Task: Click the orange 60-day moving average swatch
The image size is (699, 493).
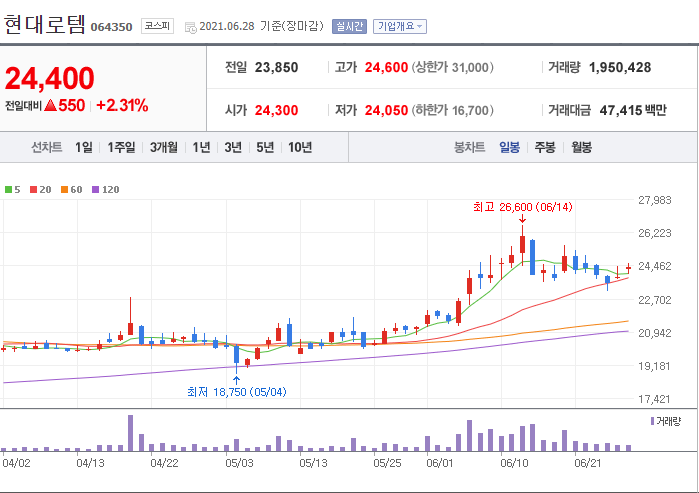Action: pos(65,189)
